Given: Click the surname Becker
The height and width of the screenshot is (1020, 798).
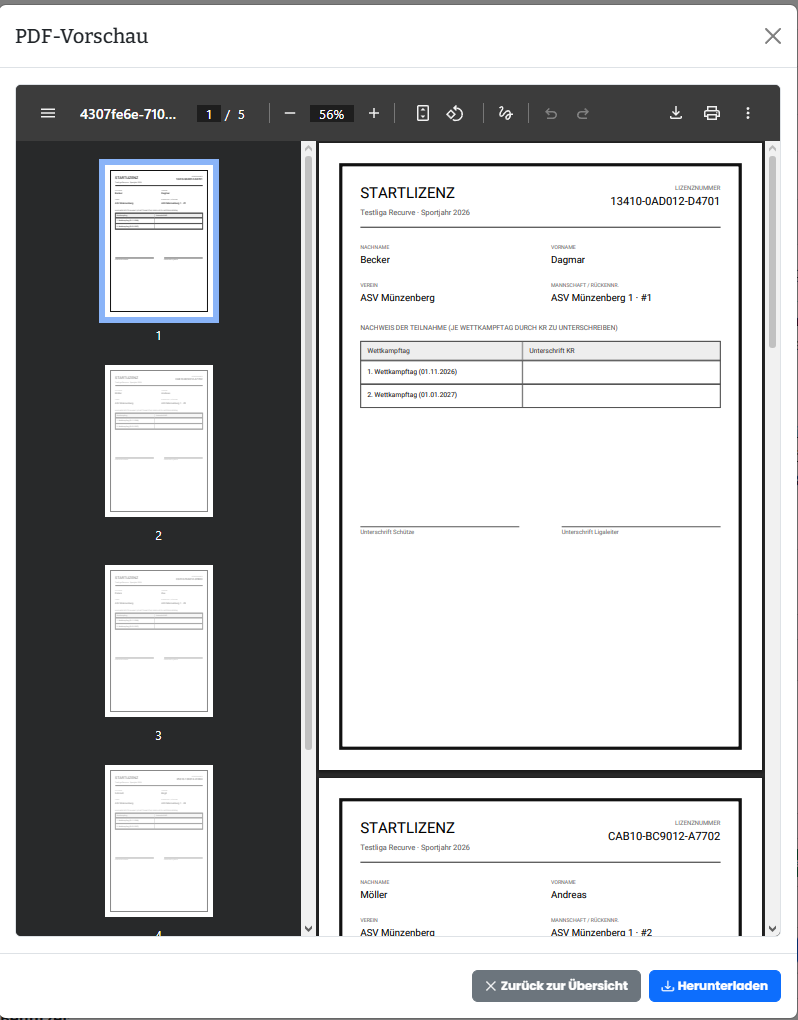Looking at the screenshot, I should point(375,260).
